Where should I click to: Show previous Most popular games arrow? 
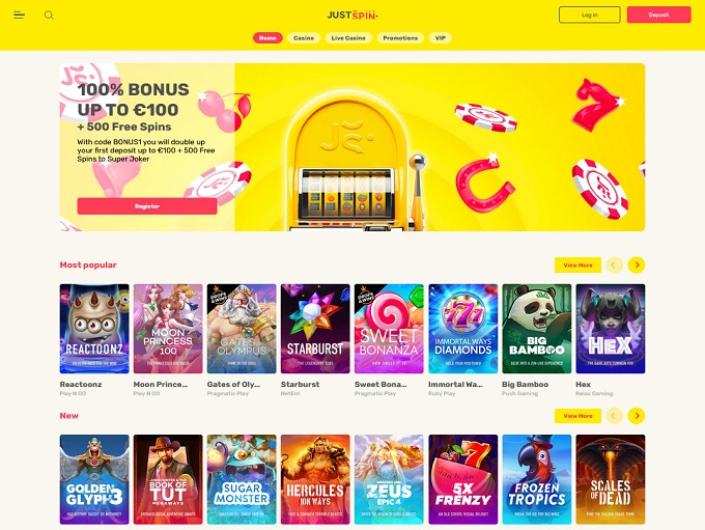click(614, 265)
